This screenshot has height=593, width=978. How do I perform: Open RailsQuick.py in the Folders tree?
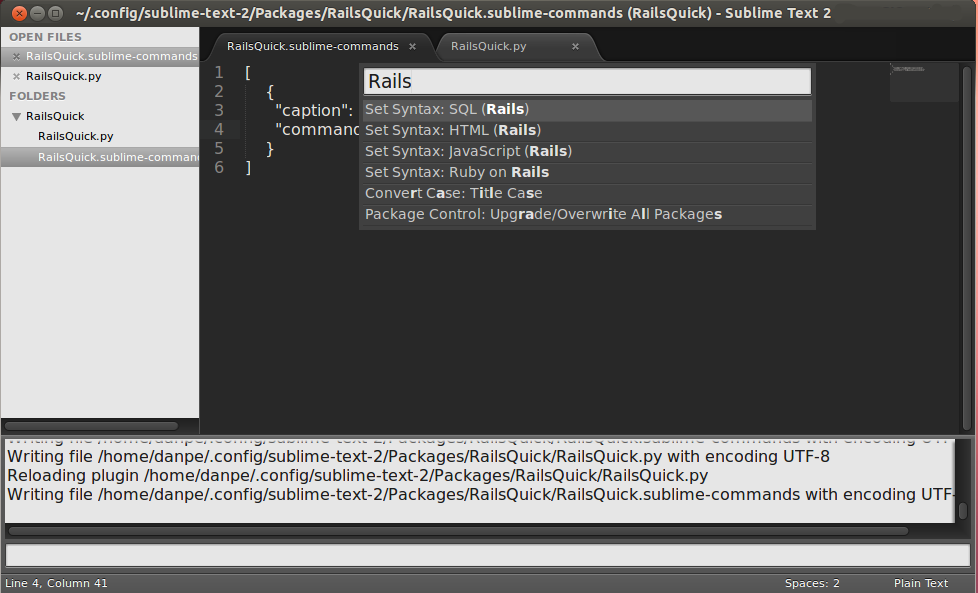click(75, 136)
